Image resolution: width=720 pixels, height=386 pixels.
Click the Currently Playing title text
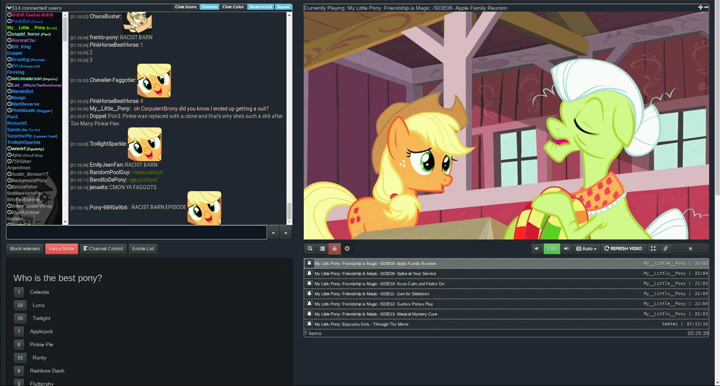pos(405,8)
